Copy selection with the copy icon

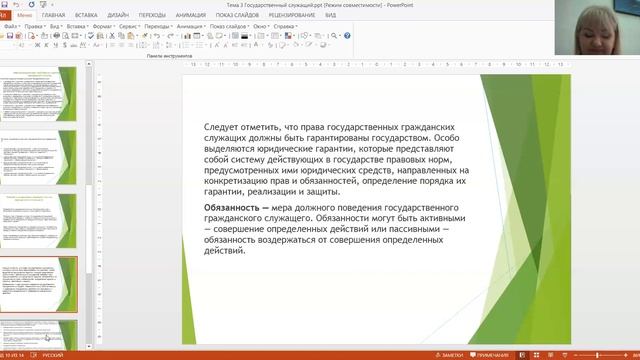click(121, 36)
